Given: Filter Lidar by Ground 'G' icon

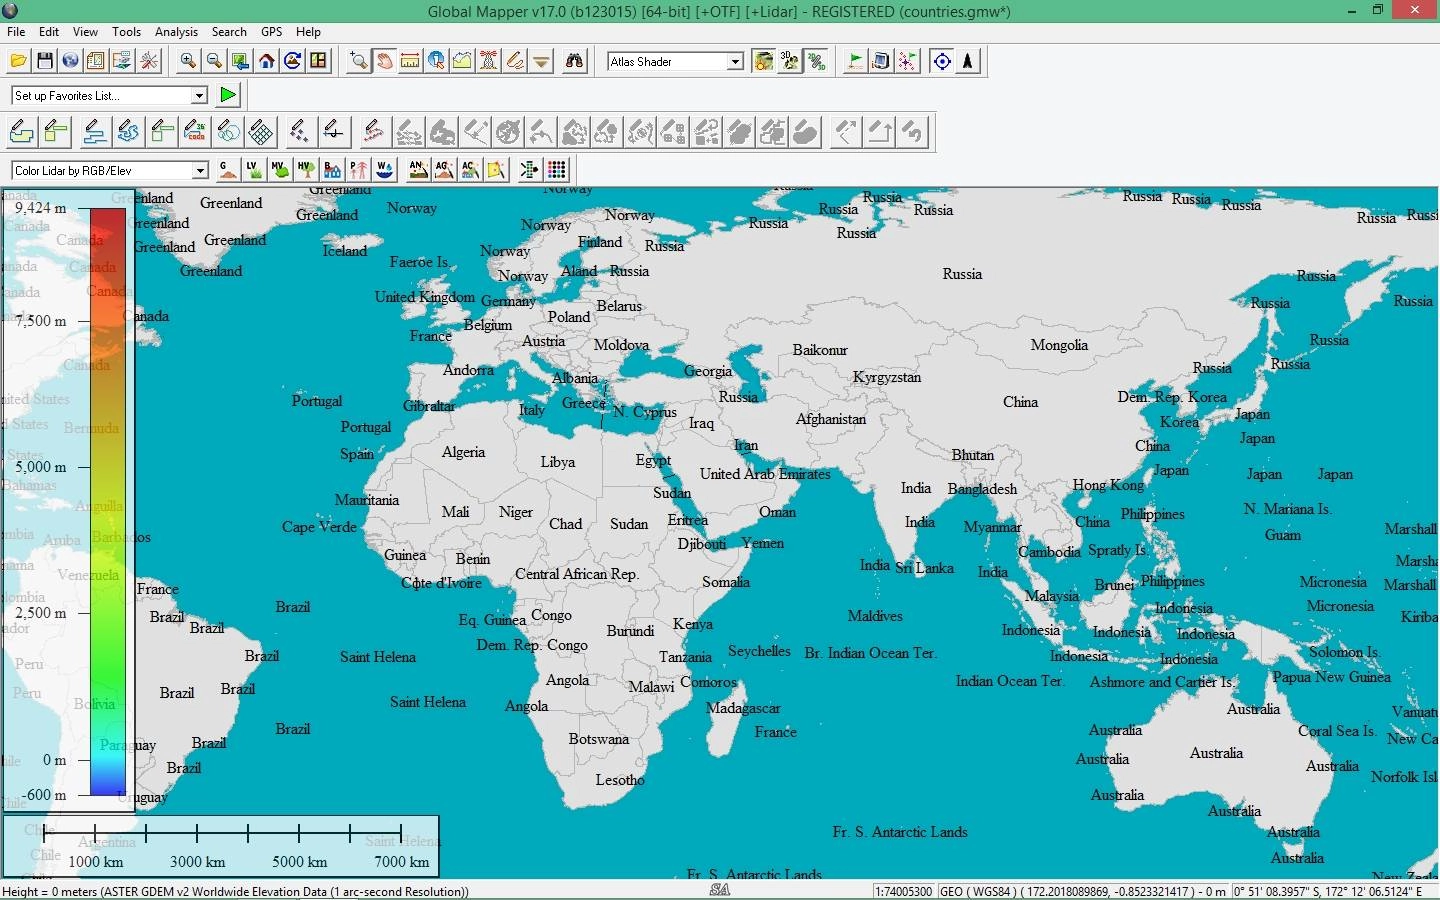Looking at the screenshot, I should click(x=228, y=170).
